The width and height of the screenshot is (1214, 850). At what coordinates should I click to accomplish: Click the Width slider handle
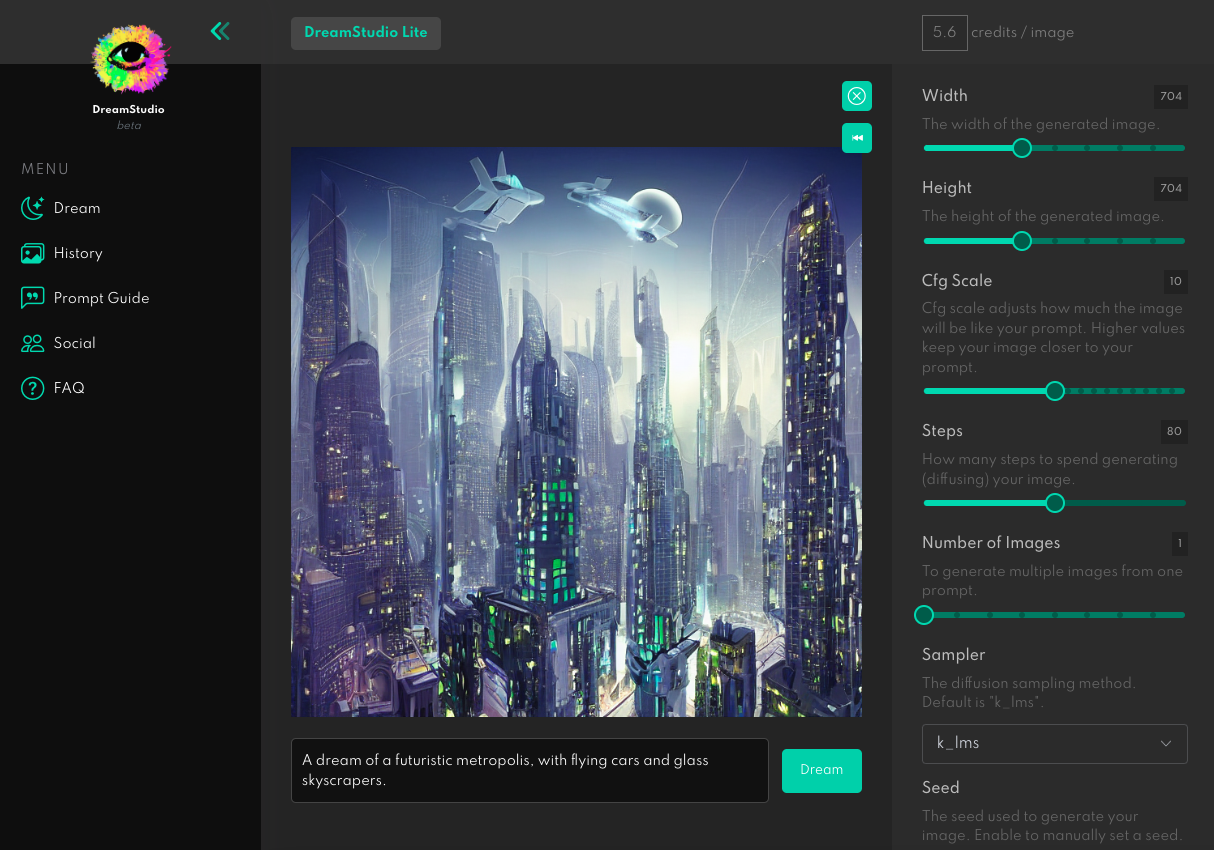tap(1021, 148)
